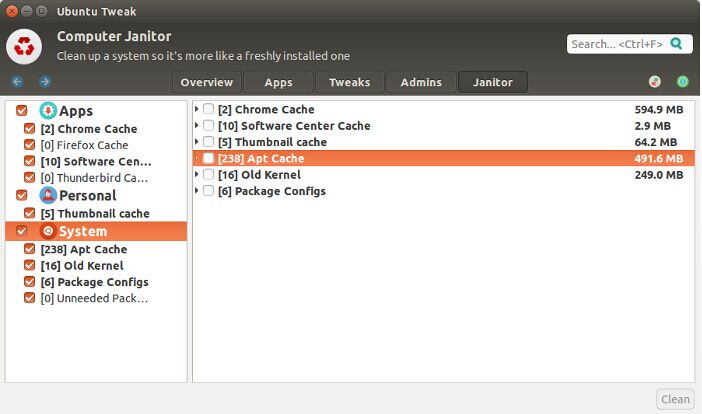Check the highlighted Apt Cache result row
This screenshot has height=414, width=702.
coord(208,158)
